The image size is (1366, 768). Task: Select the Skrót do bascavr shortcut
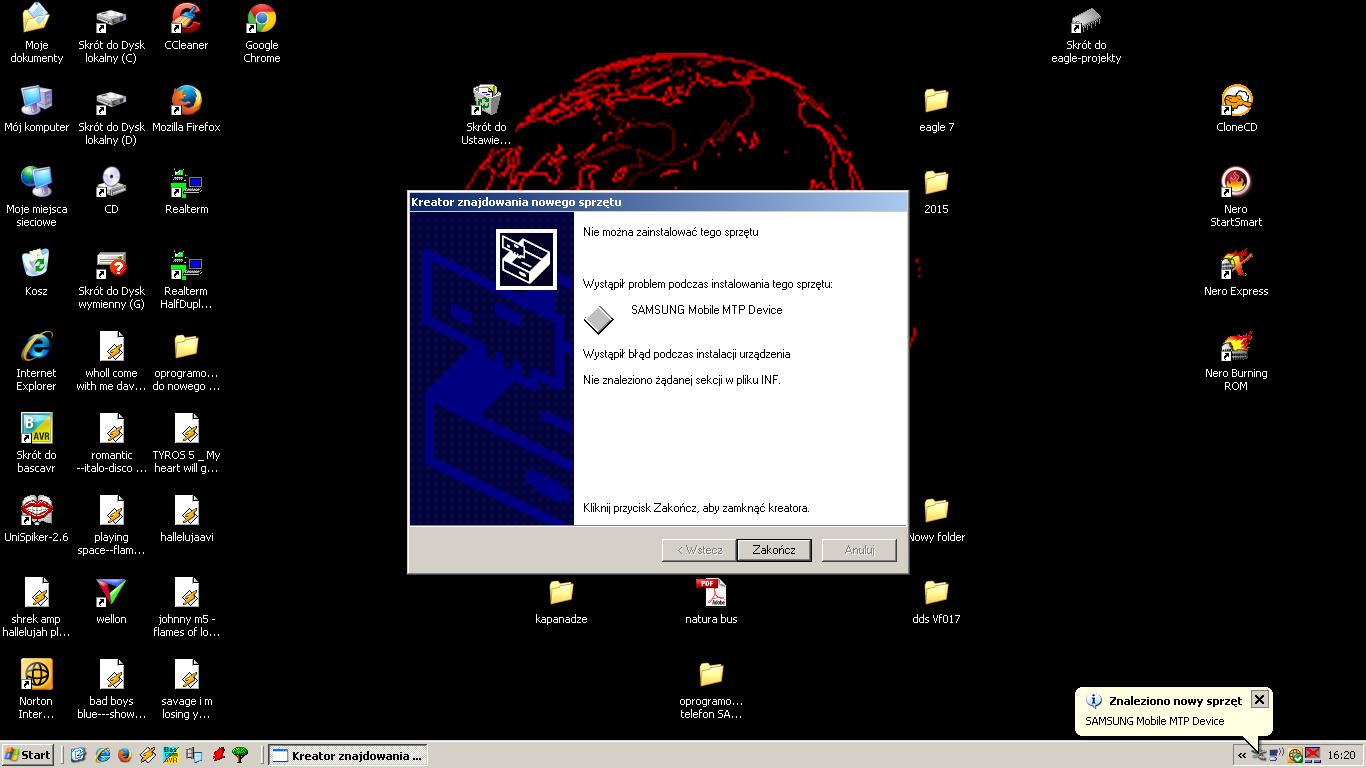[36, 443]
